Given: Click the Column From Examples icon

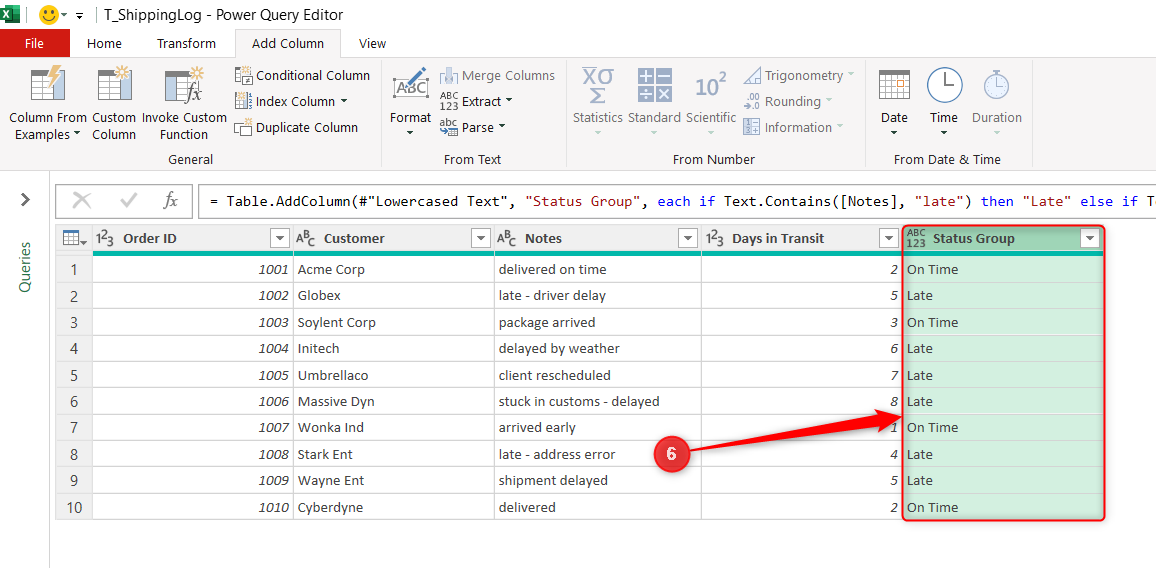Looking at the screenshot, I should 48,86.
